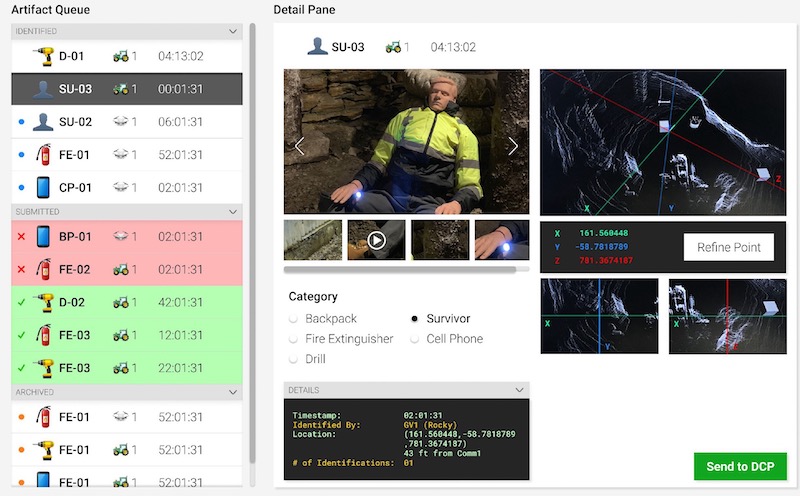The image size is (800, 496).
Task: Click the green checkmark beside D-02
Action: click(x=21, y=302)
